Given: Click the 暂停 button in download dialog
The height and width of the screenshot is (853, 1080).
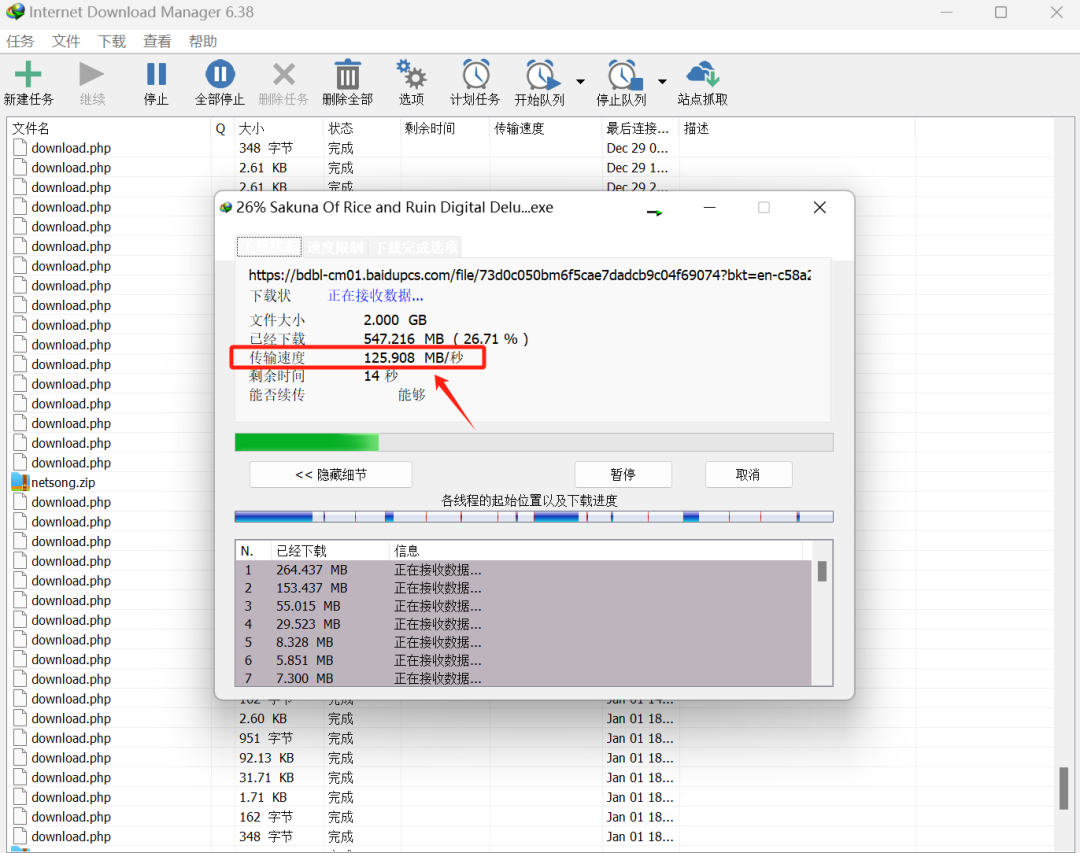Looking at the screenshot, I should (623, 475).
